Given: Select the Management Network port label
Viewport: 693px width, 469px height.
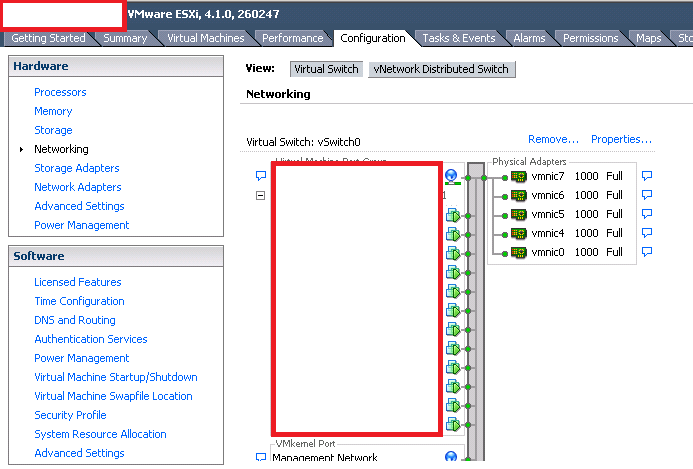Looking at the screenshot, I should point(325,457).
